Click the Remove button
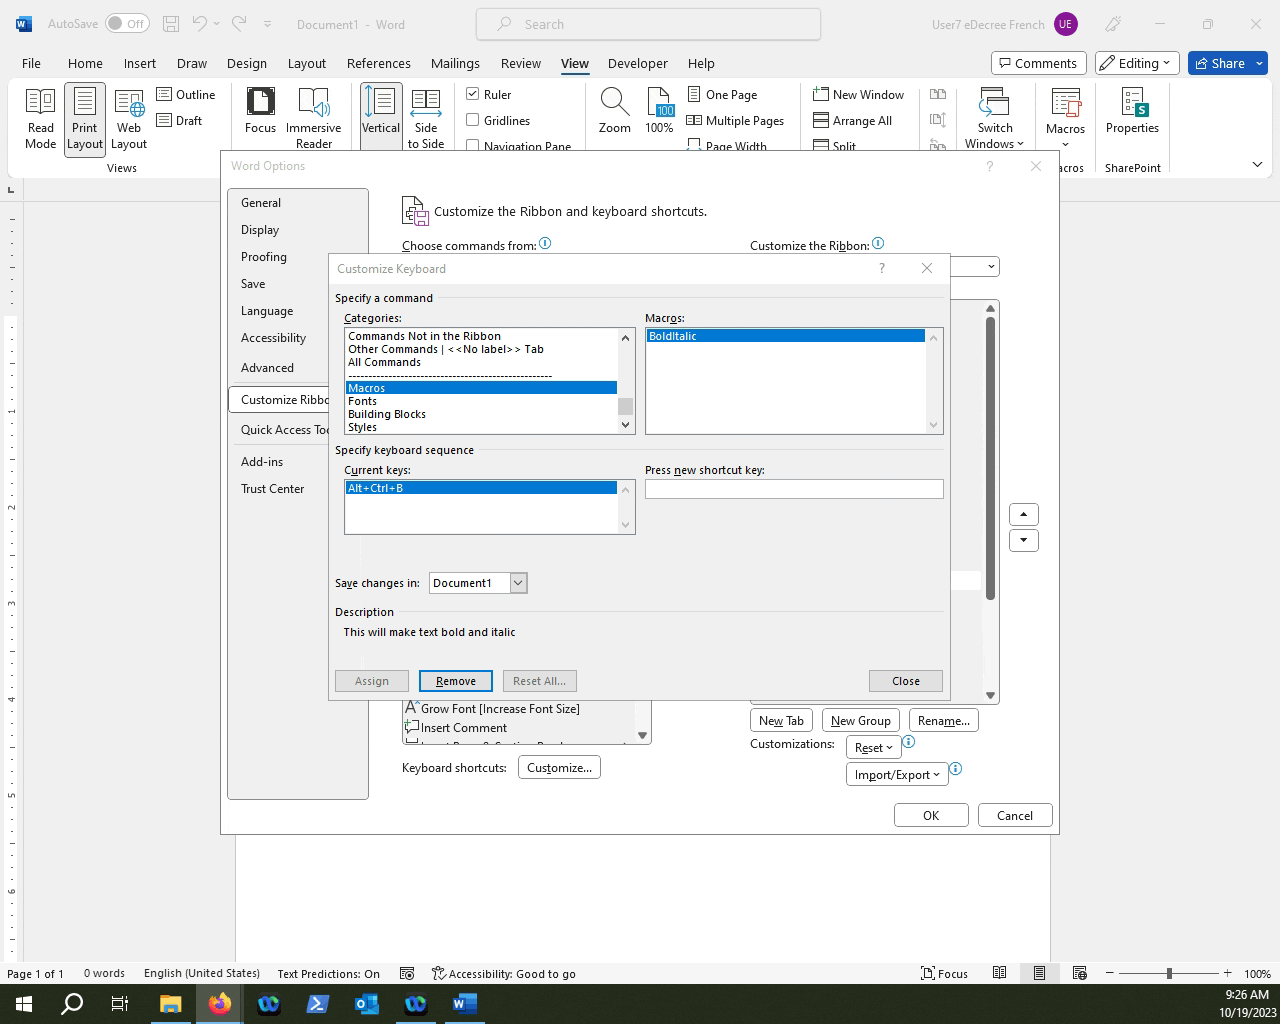The image size is (1280, 1024). [x=455, y=680]
